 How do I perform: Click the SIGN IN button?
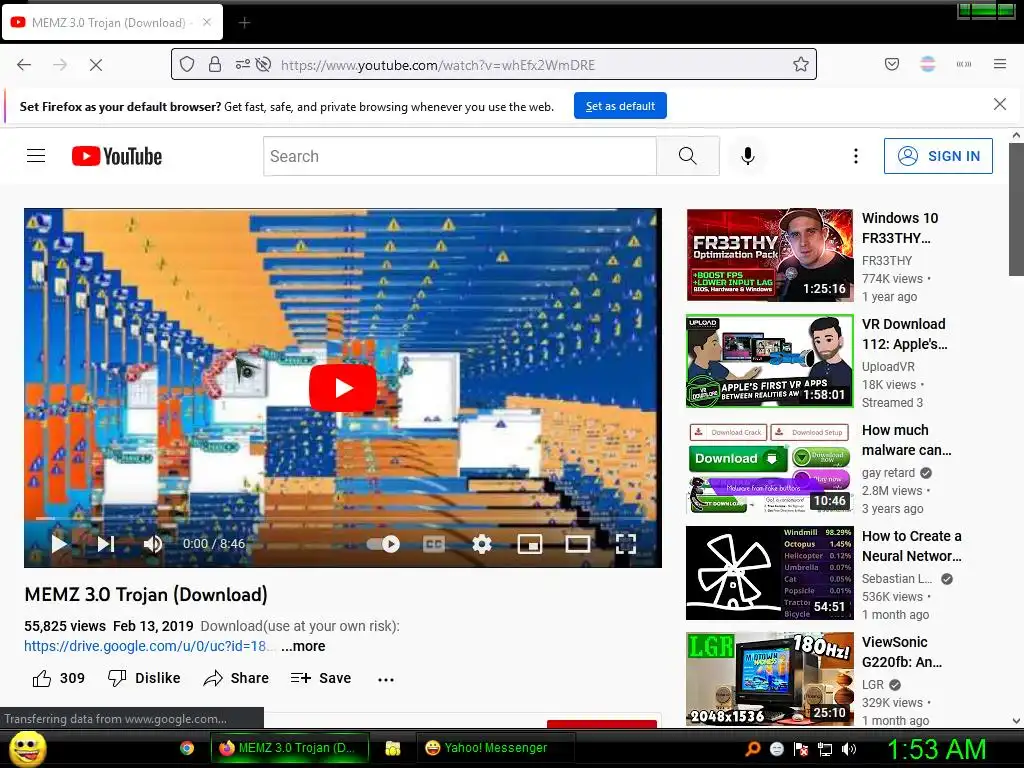(938, 156)
